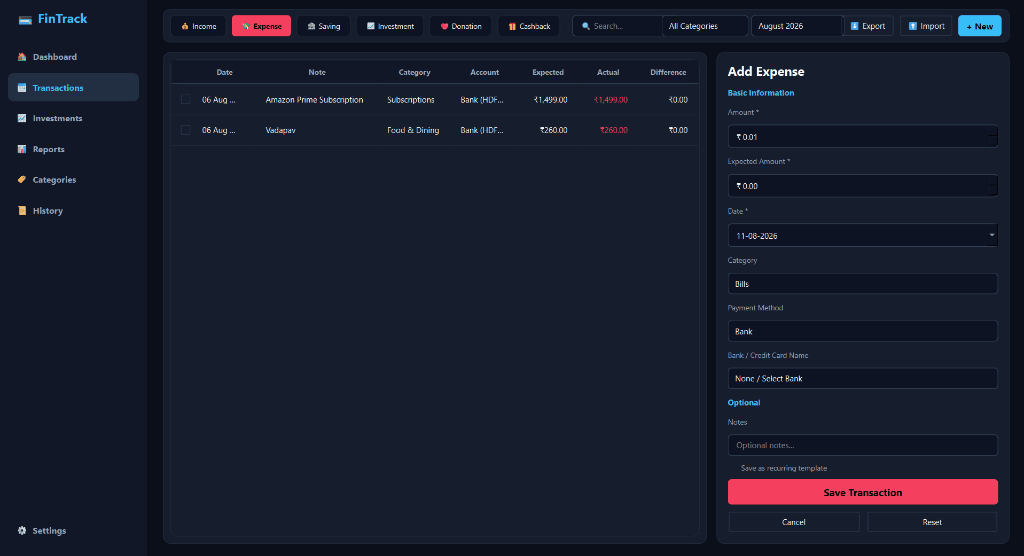1024x556 pixels.
Task: Switch to the Donation tab
Action: pos(460,26)
